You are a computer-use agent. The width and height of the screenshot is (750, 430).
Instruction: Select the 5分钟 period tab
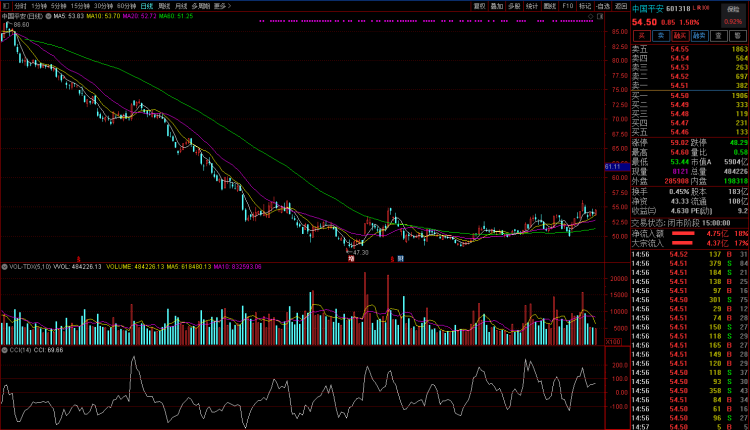(58, 5)
